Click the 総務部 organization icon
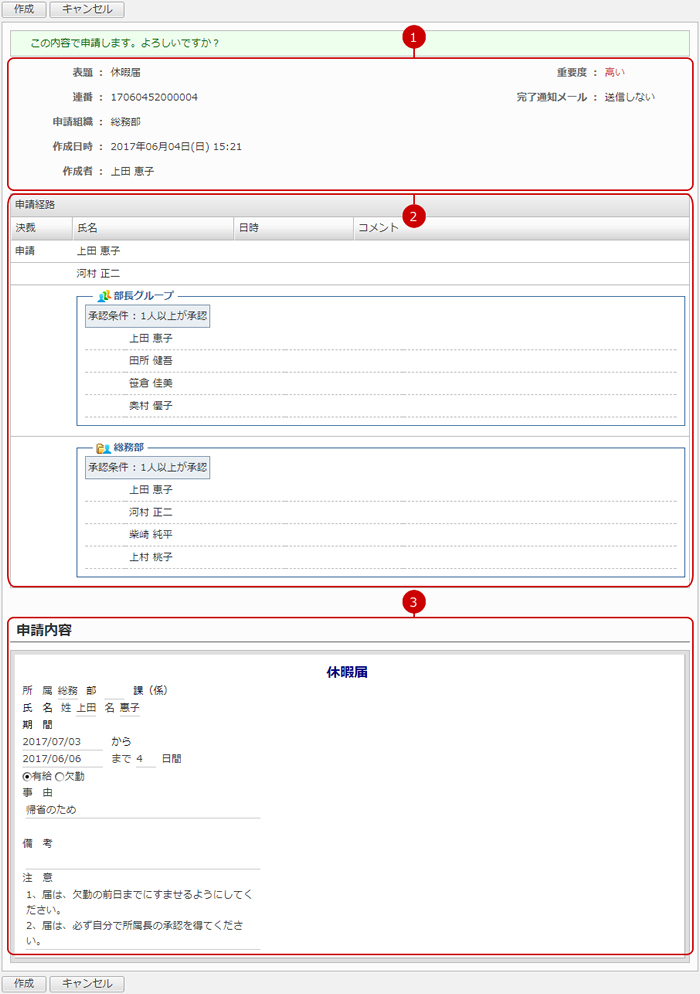 (103, 448)
